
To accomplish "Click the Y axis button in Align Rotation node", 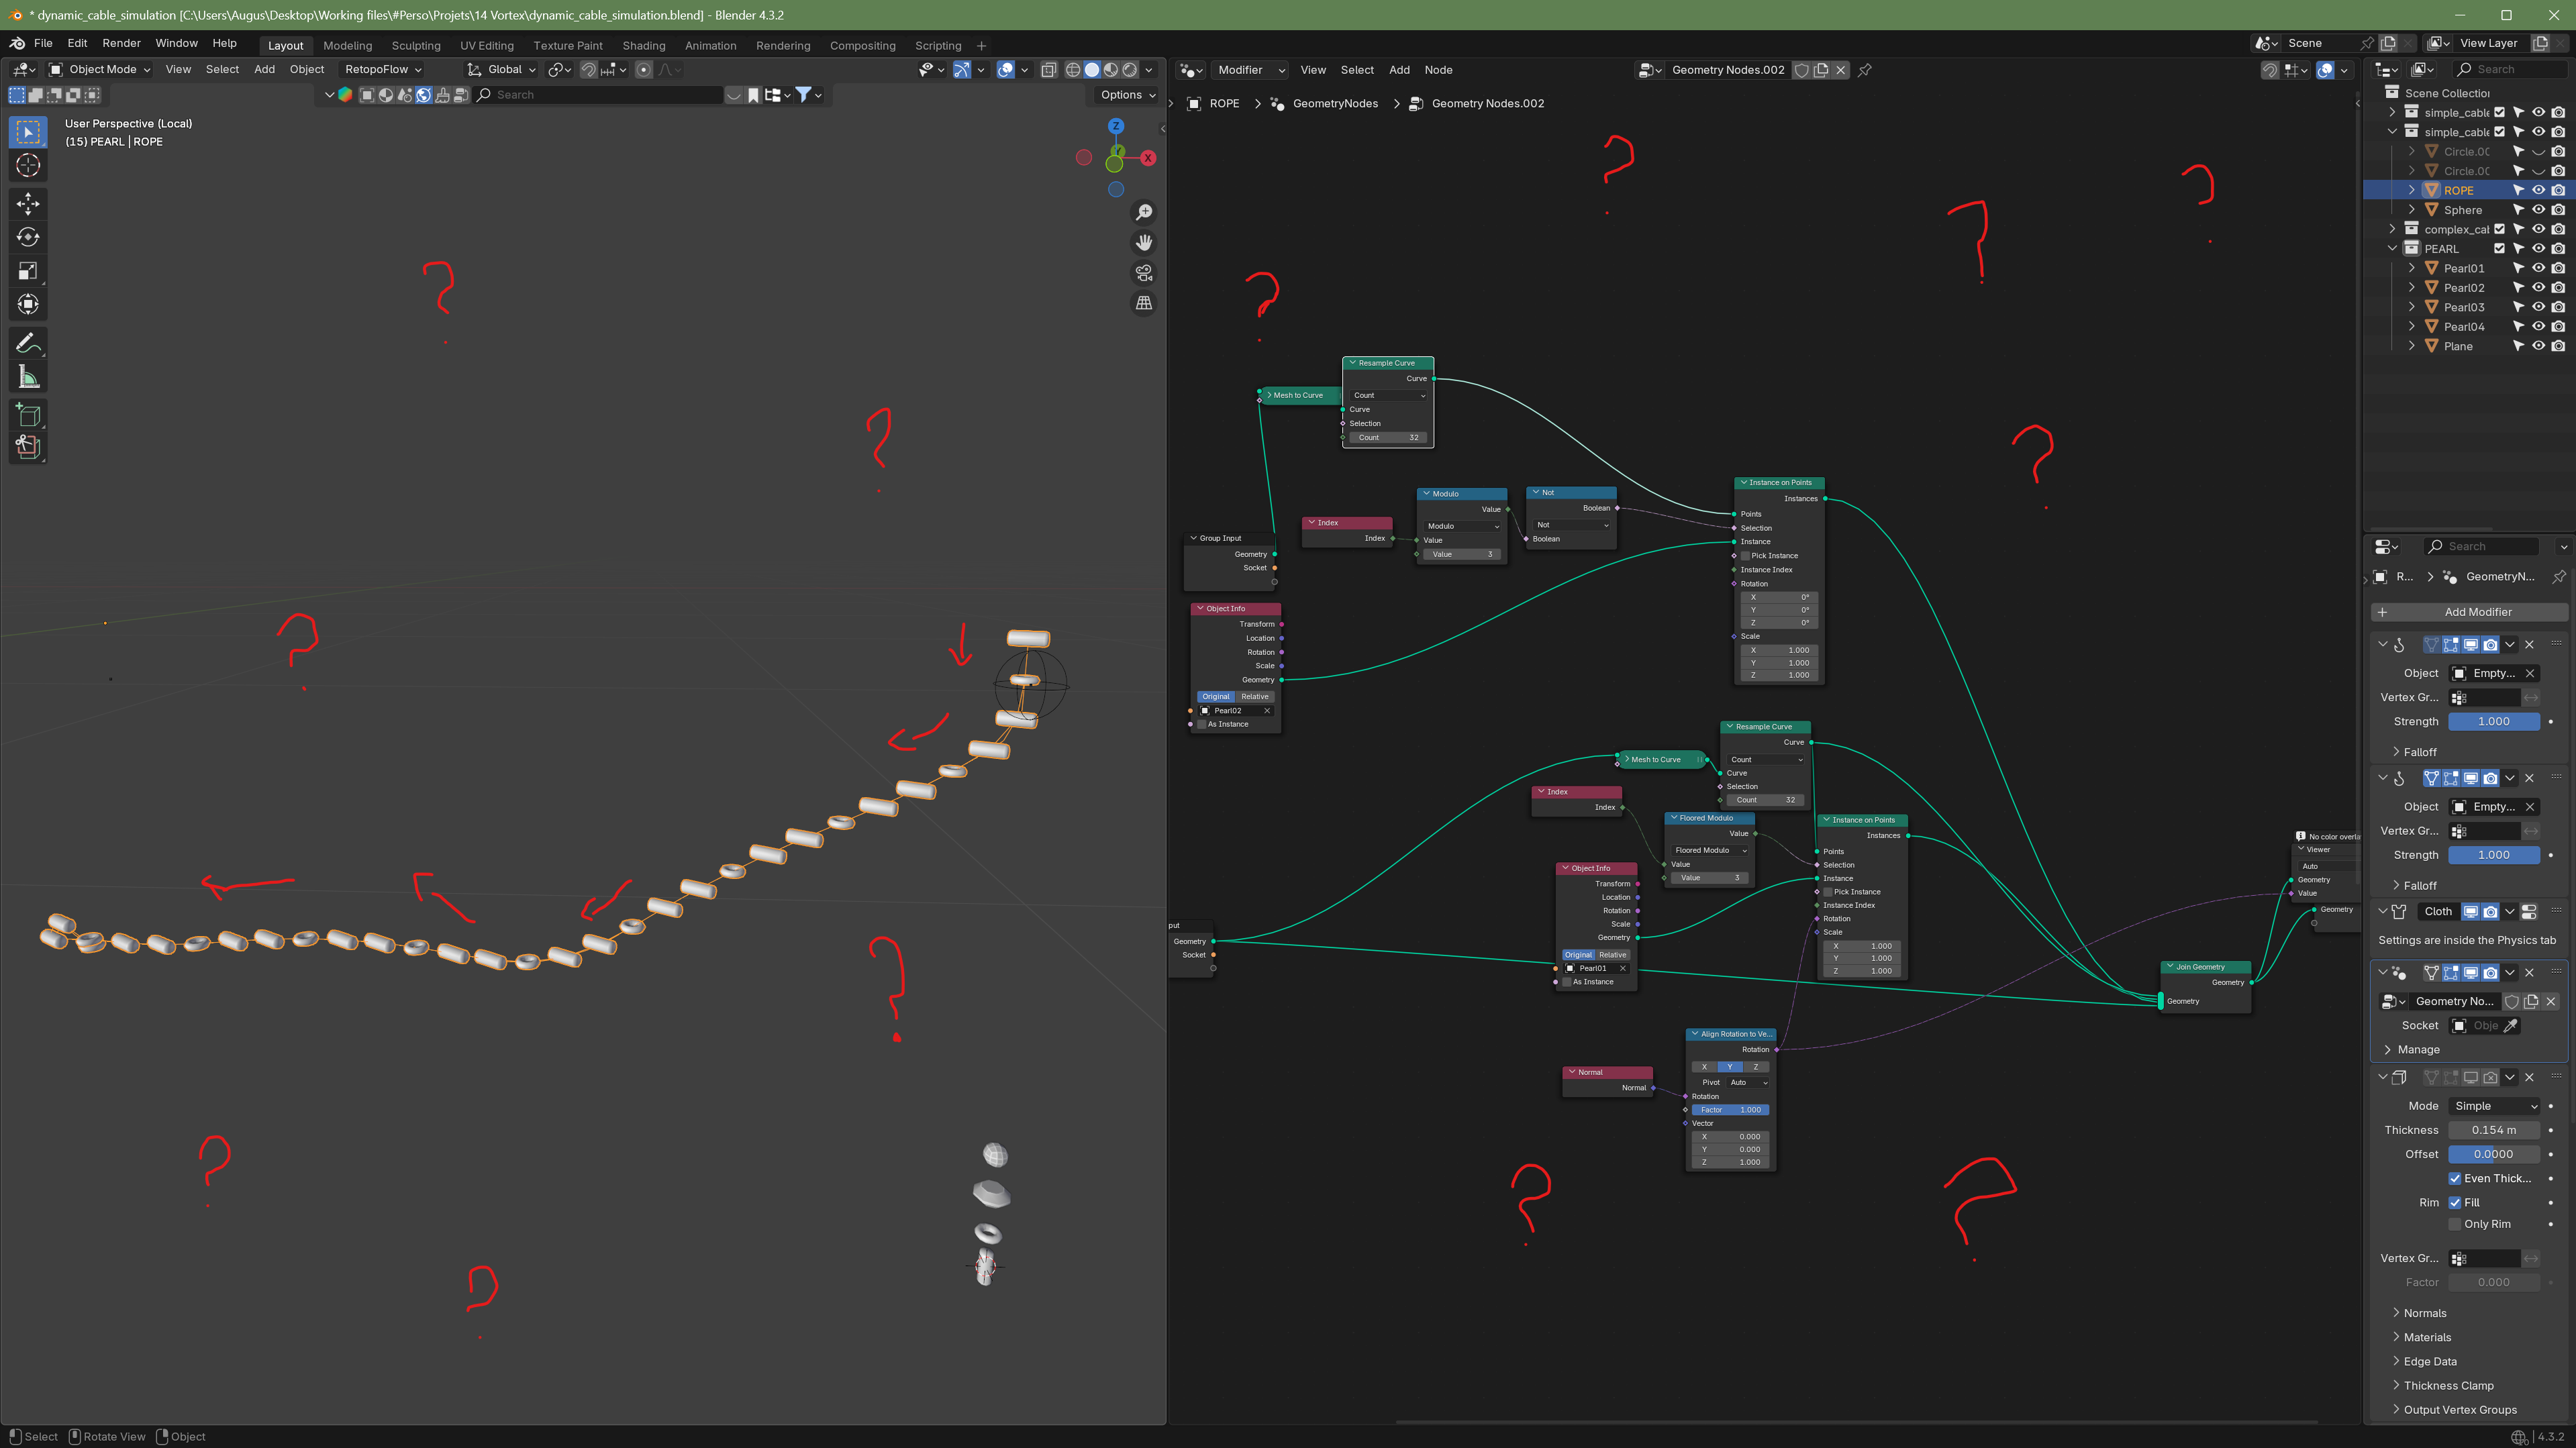I will click(1730, 1067).
